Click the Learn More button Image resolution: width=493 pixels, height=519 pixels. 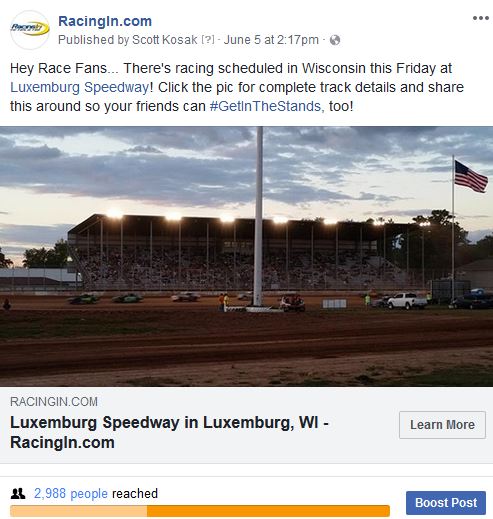(442, 425)
